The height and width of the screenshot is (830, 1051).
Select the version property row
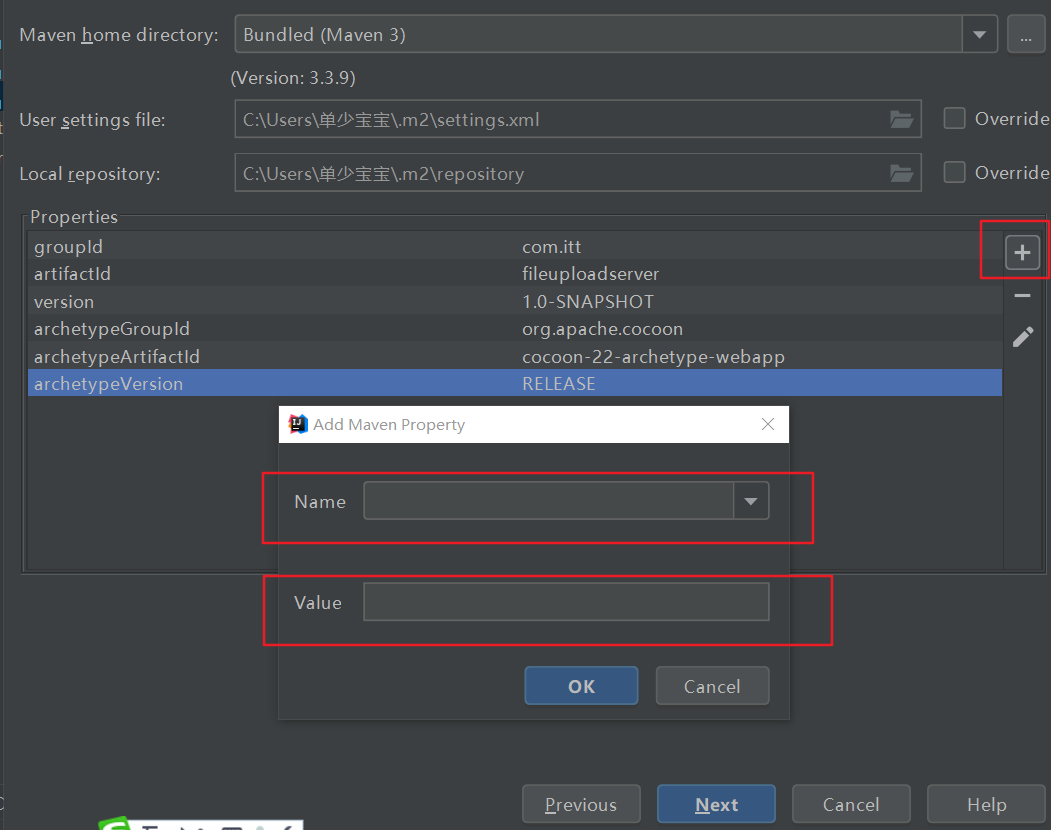tap(515, 301)
